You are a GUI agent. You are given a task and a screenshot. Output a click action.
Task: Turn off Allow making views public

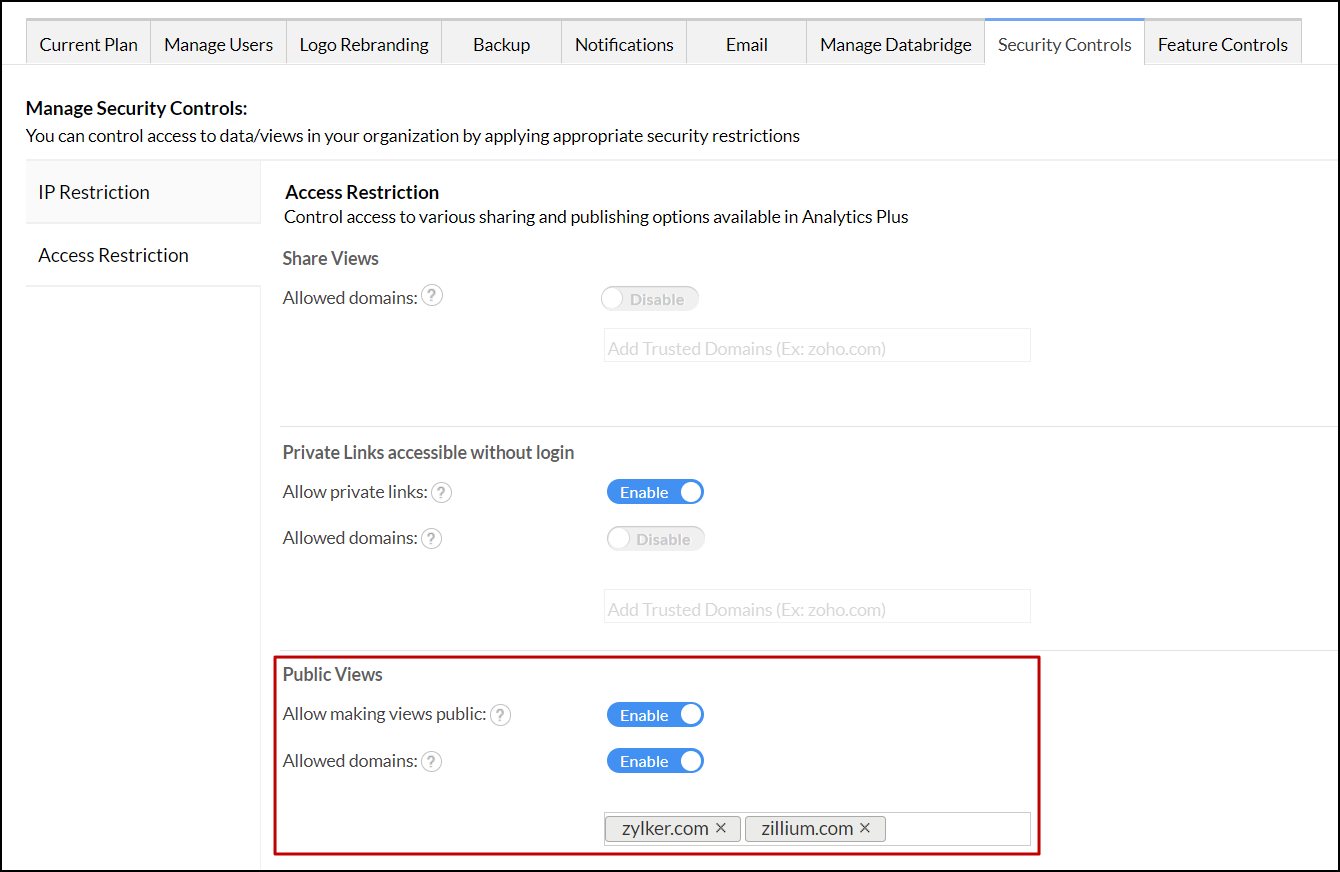point(655,715)
